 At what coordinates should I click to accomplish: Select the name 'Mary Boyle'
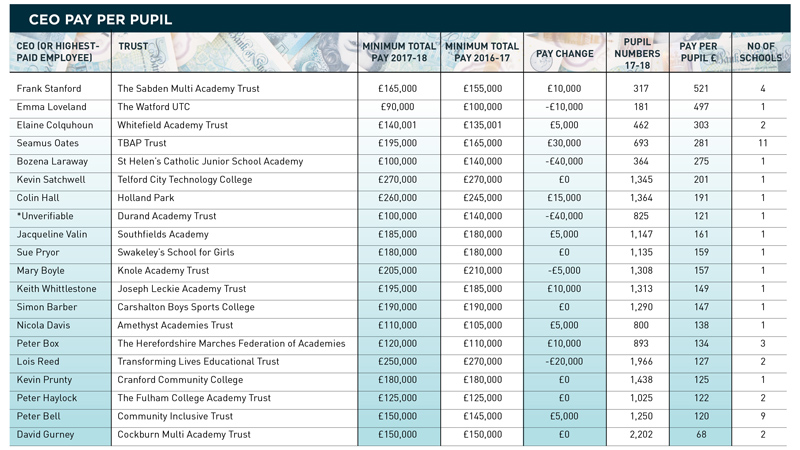click(x=40, y=271)
